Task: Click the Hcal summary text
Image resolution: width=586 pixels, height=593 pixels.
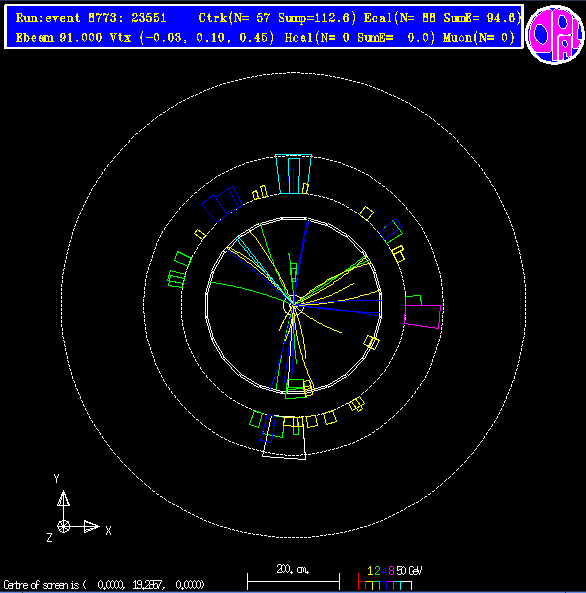Action: pyautogui.click(x=360, y=37)
